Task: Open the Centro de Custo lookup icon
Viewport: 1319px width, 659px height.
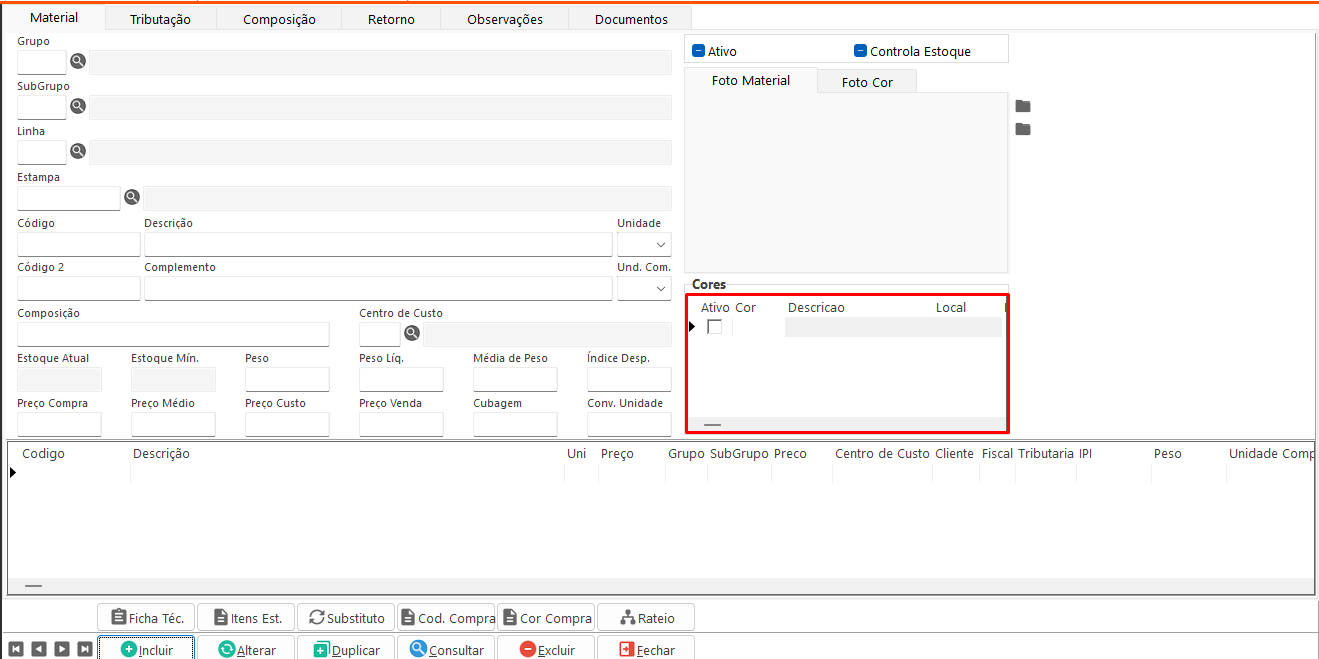Action: 412,333
